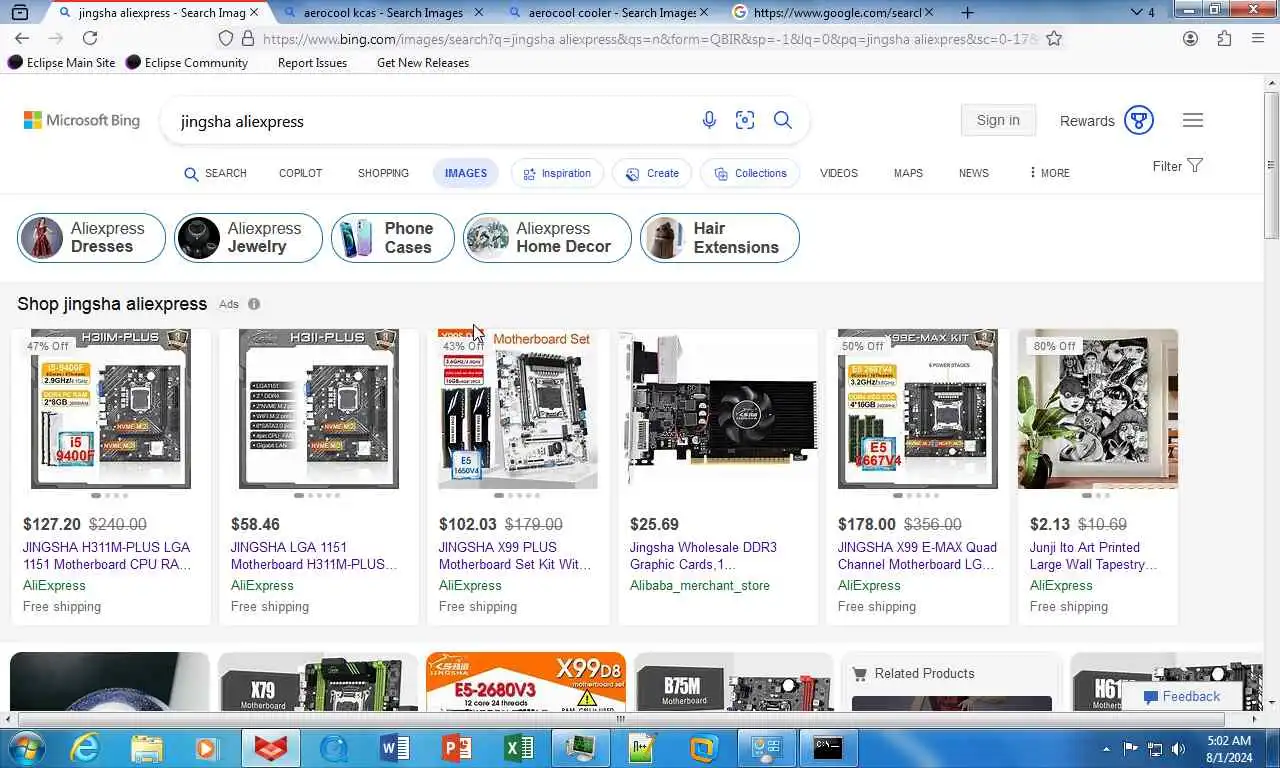Launch Internet Explorer from taskbar
Image resolution: width=1280 pixels, height=768 pixels.
87,748
